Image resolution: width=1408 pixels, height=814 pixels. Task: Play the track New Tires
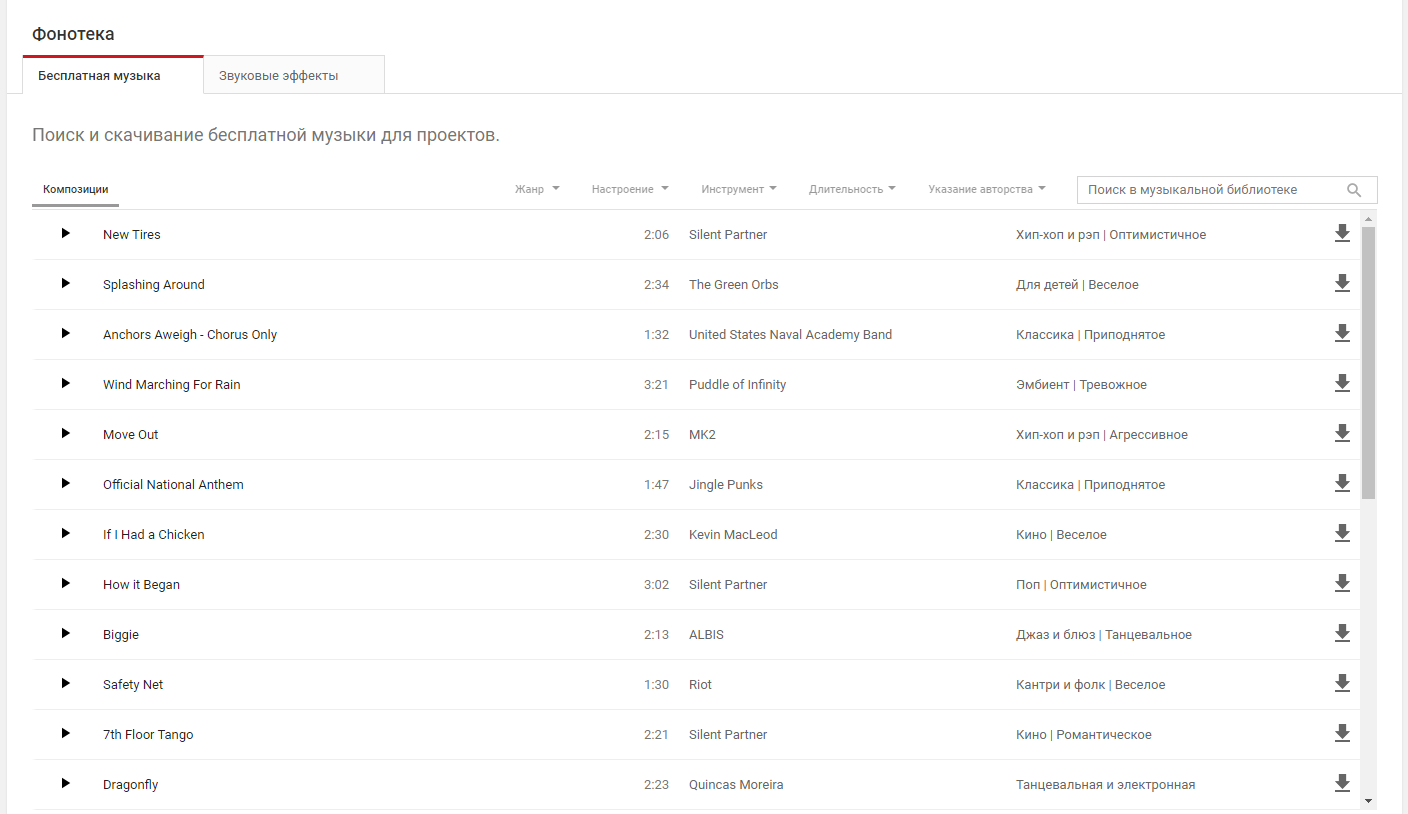click(66, 233)
